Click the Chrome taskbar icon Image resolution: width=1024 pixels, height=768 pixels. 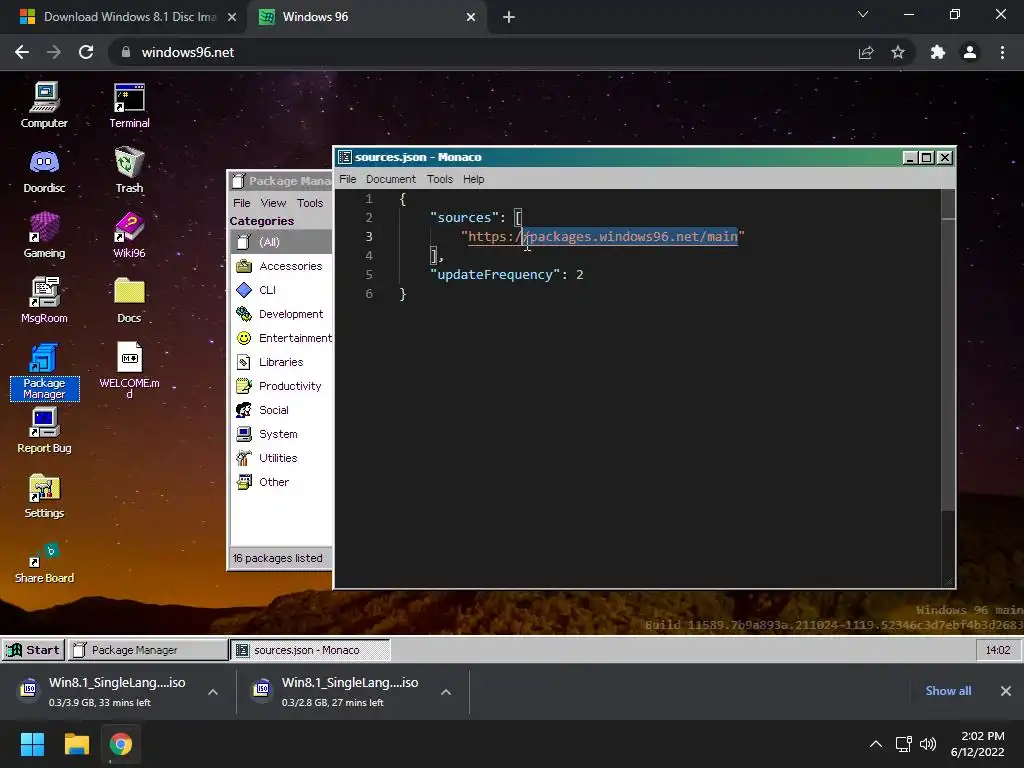click(121, 744)
